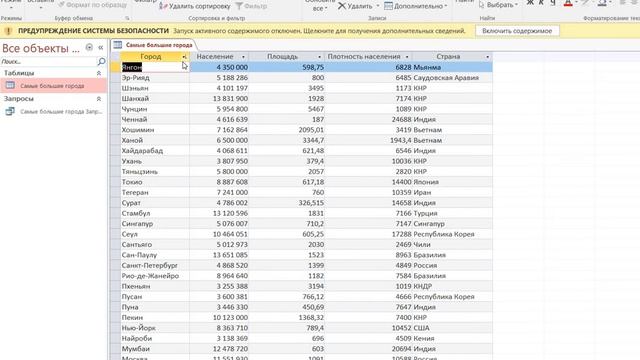The height and width of the screenshot is (360, 640).
Task: Click the datasheet icon on the document tab
Action: pyautogui.click(x=118, y=45)
